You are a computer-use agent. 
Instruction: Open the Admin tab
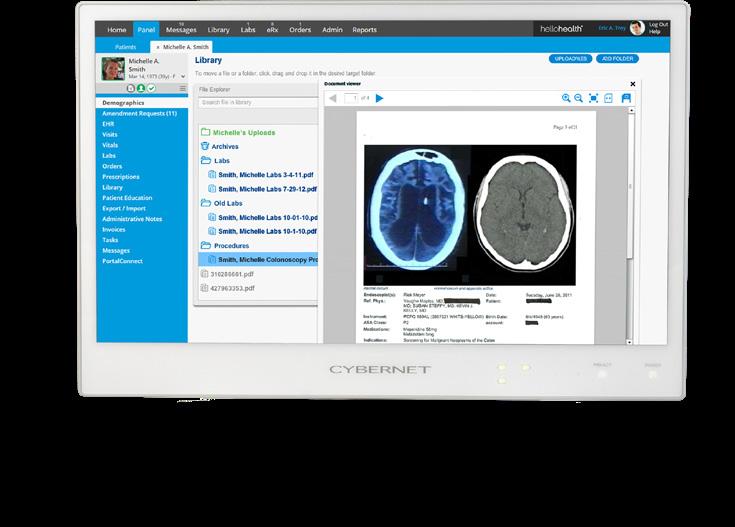[332, 30]
